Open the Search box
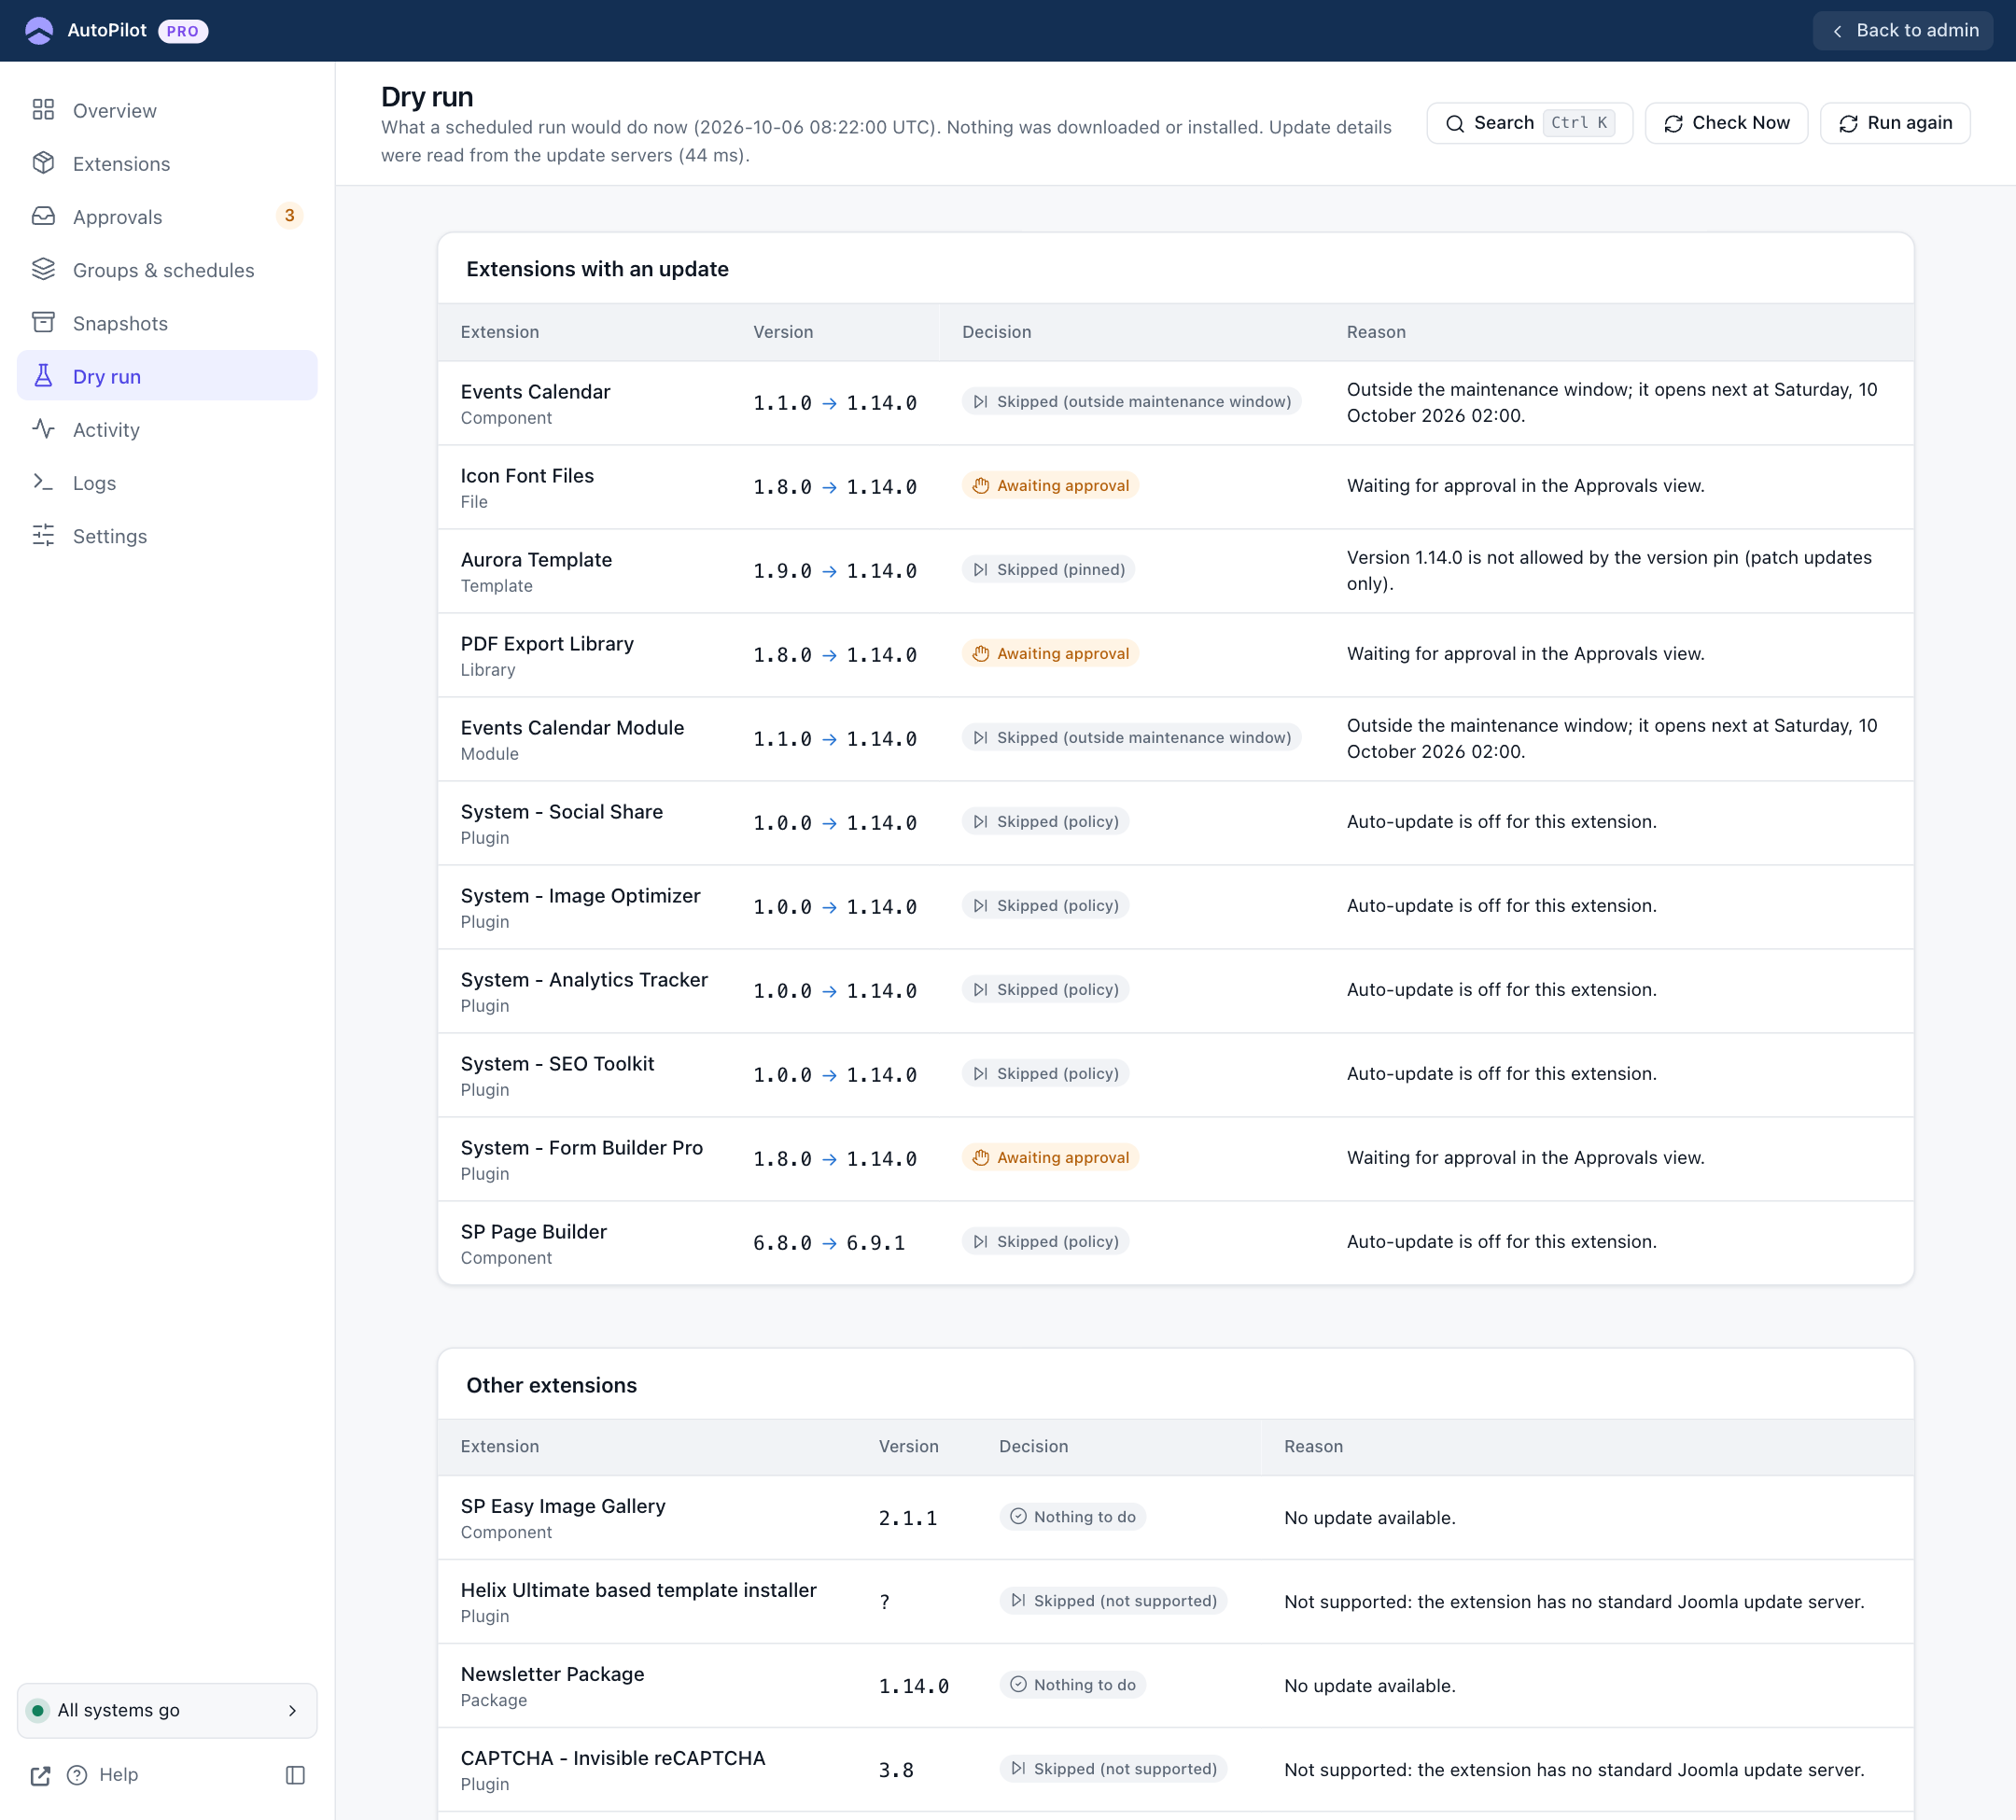Screen dimensions: 2016x1820 click(x=1529, y=123)
